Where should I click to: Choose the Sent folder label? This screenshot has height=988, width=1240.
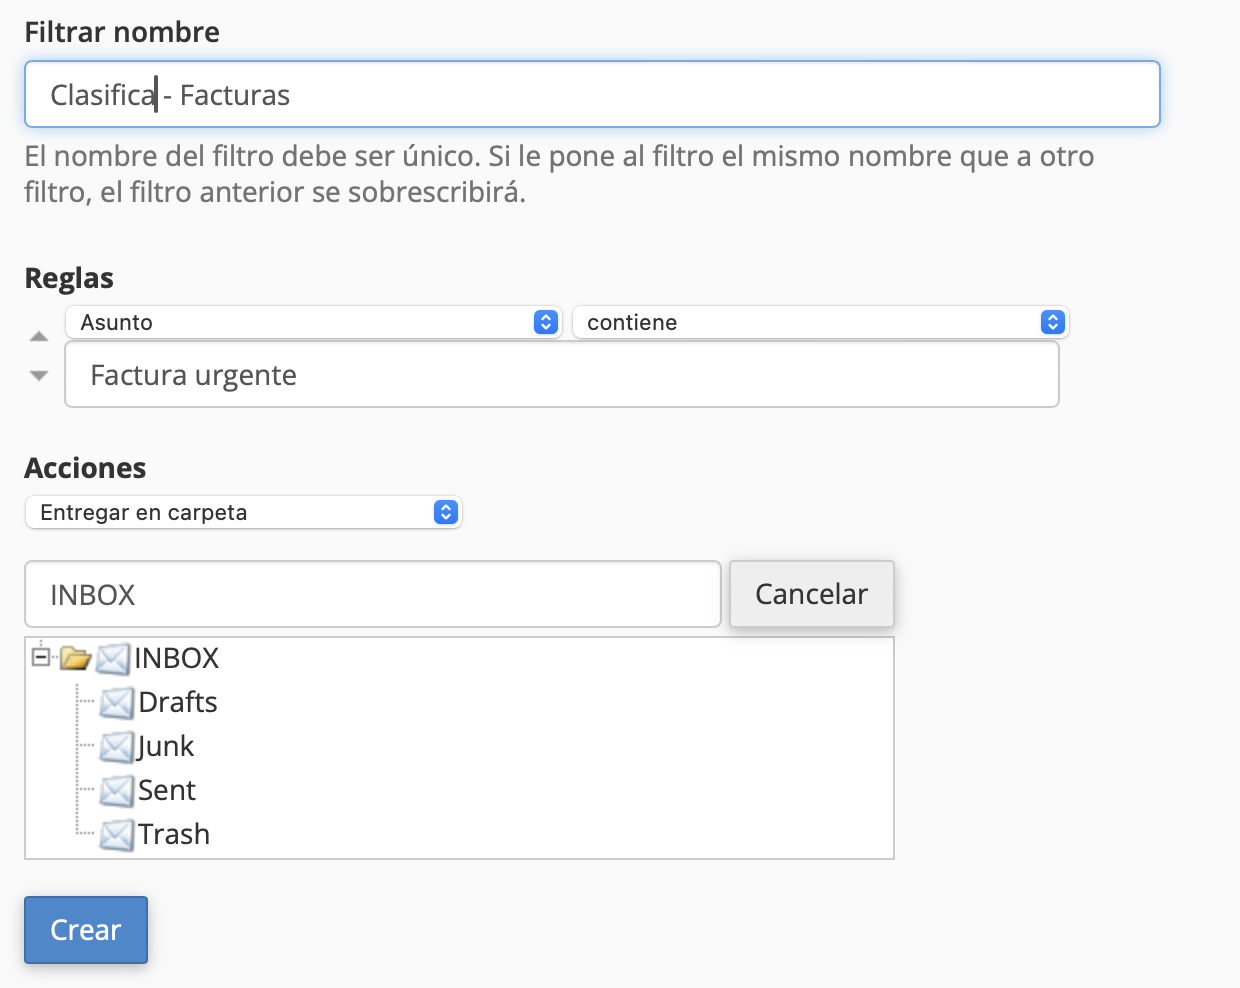tap(167, 790)
